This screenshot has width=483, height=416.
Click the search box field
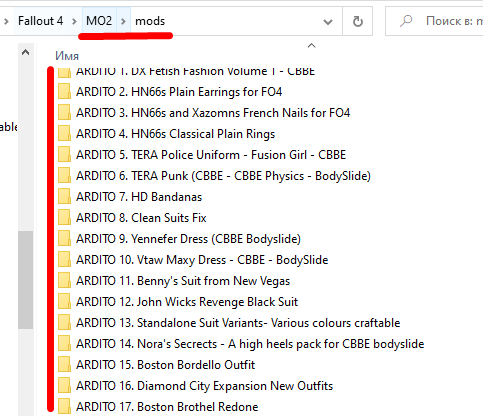tap(434, 21)
